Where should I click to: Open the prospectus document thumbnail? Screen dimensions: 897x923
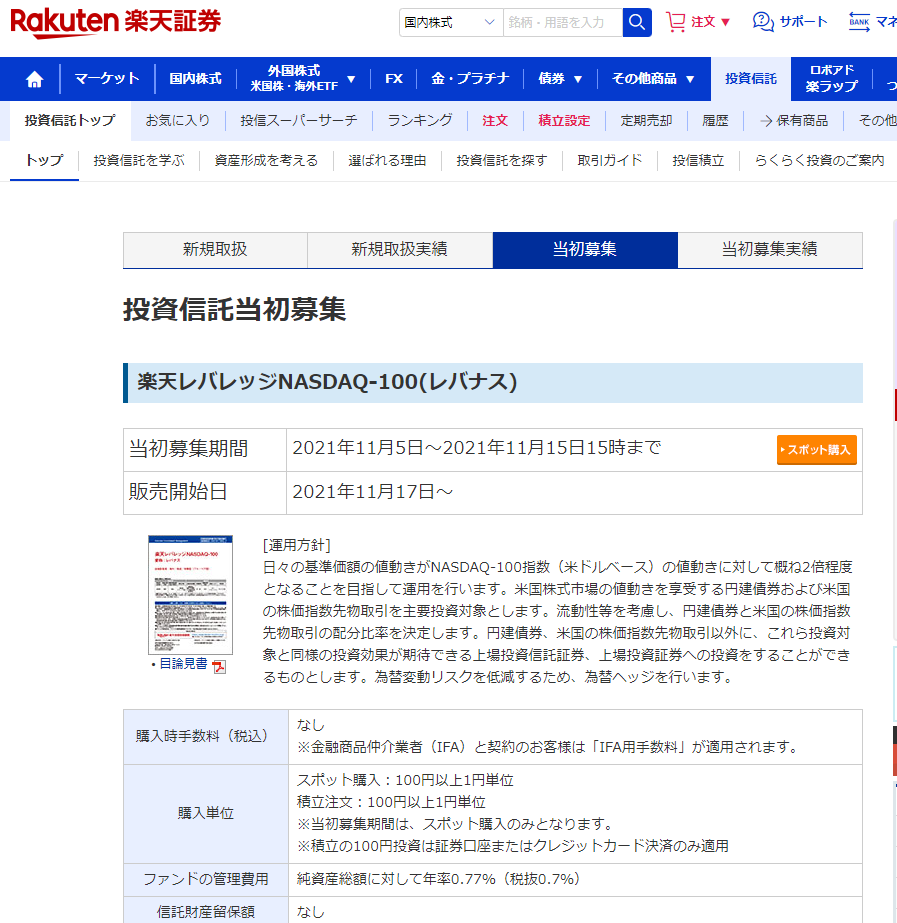pos(190,595)
